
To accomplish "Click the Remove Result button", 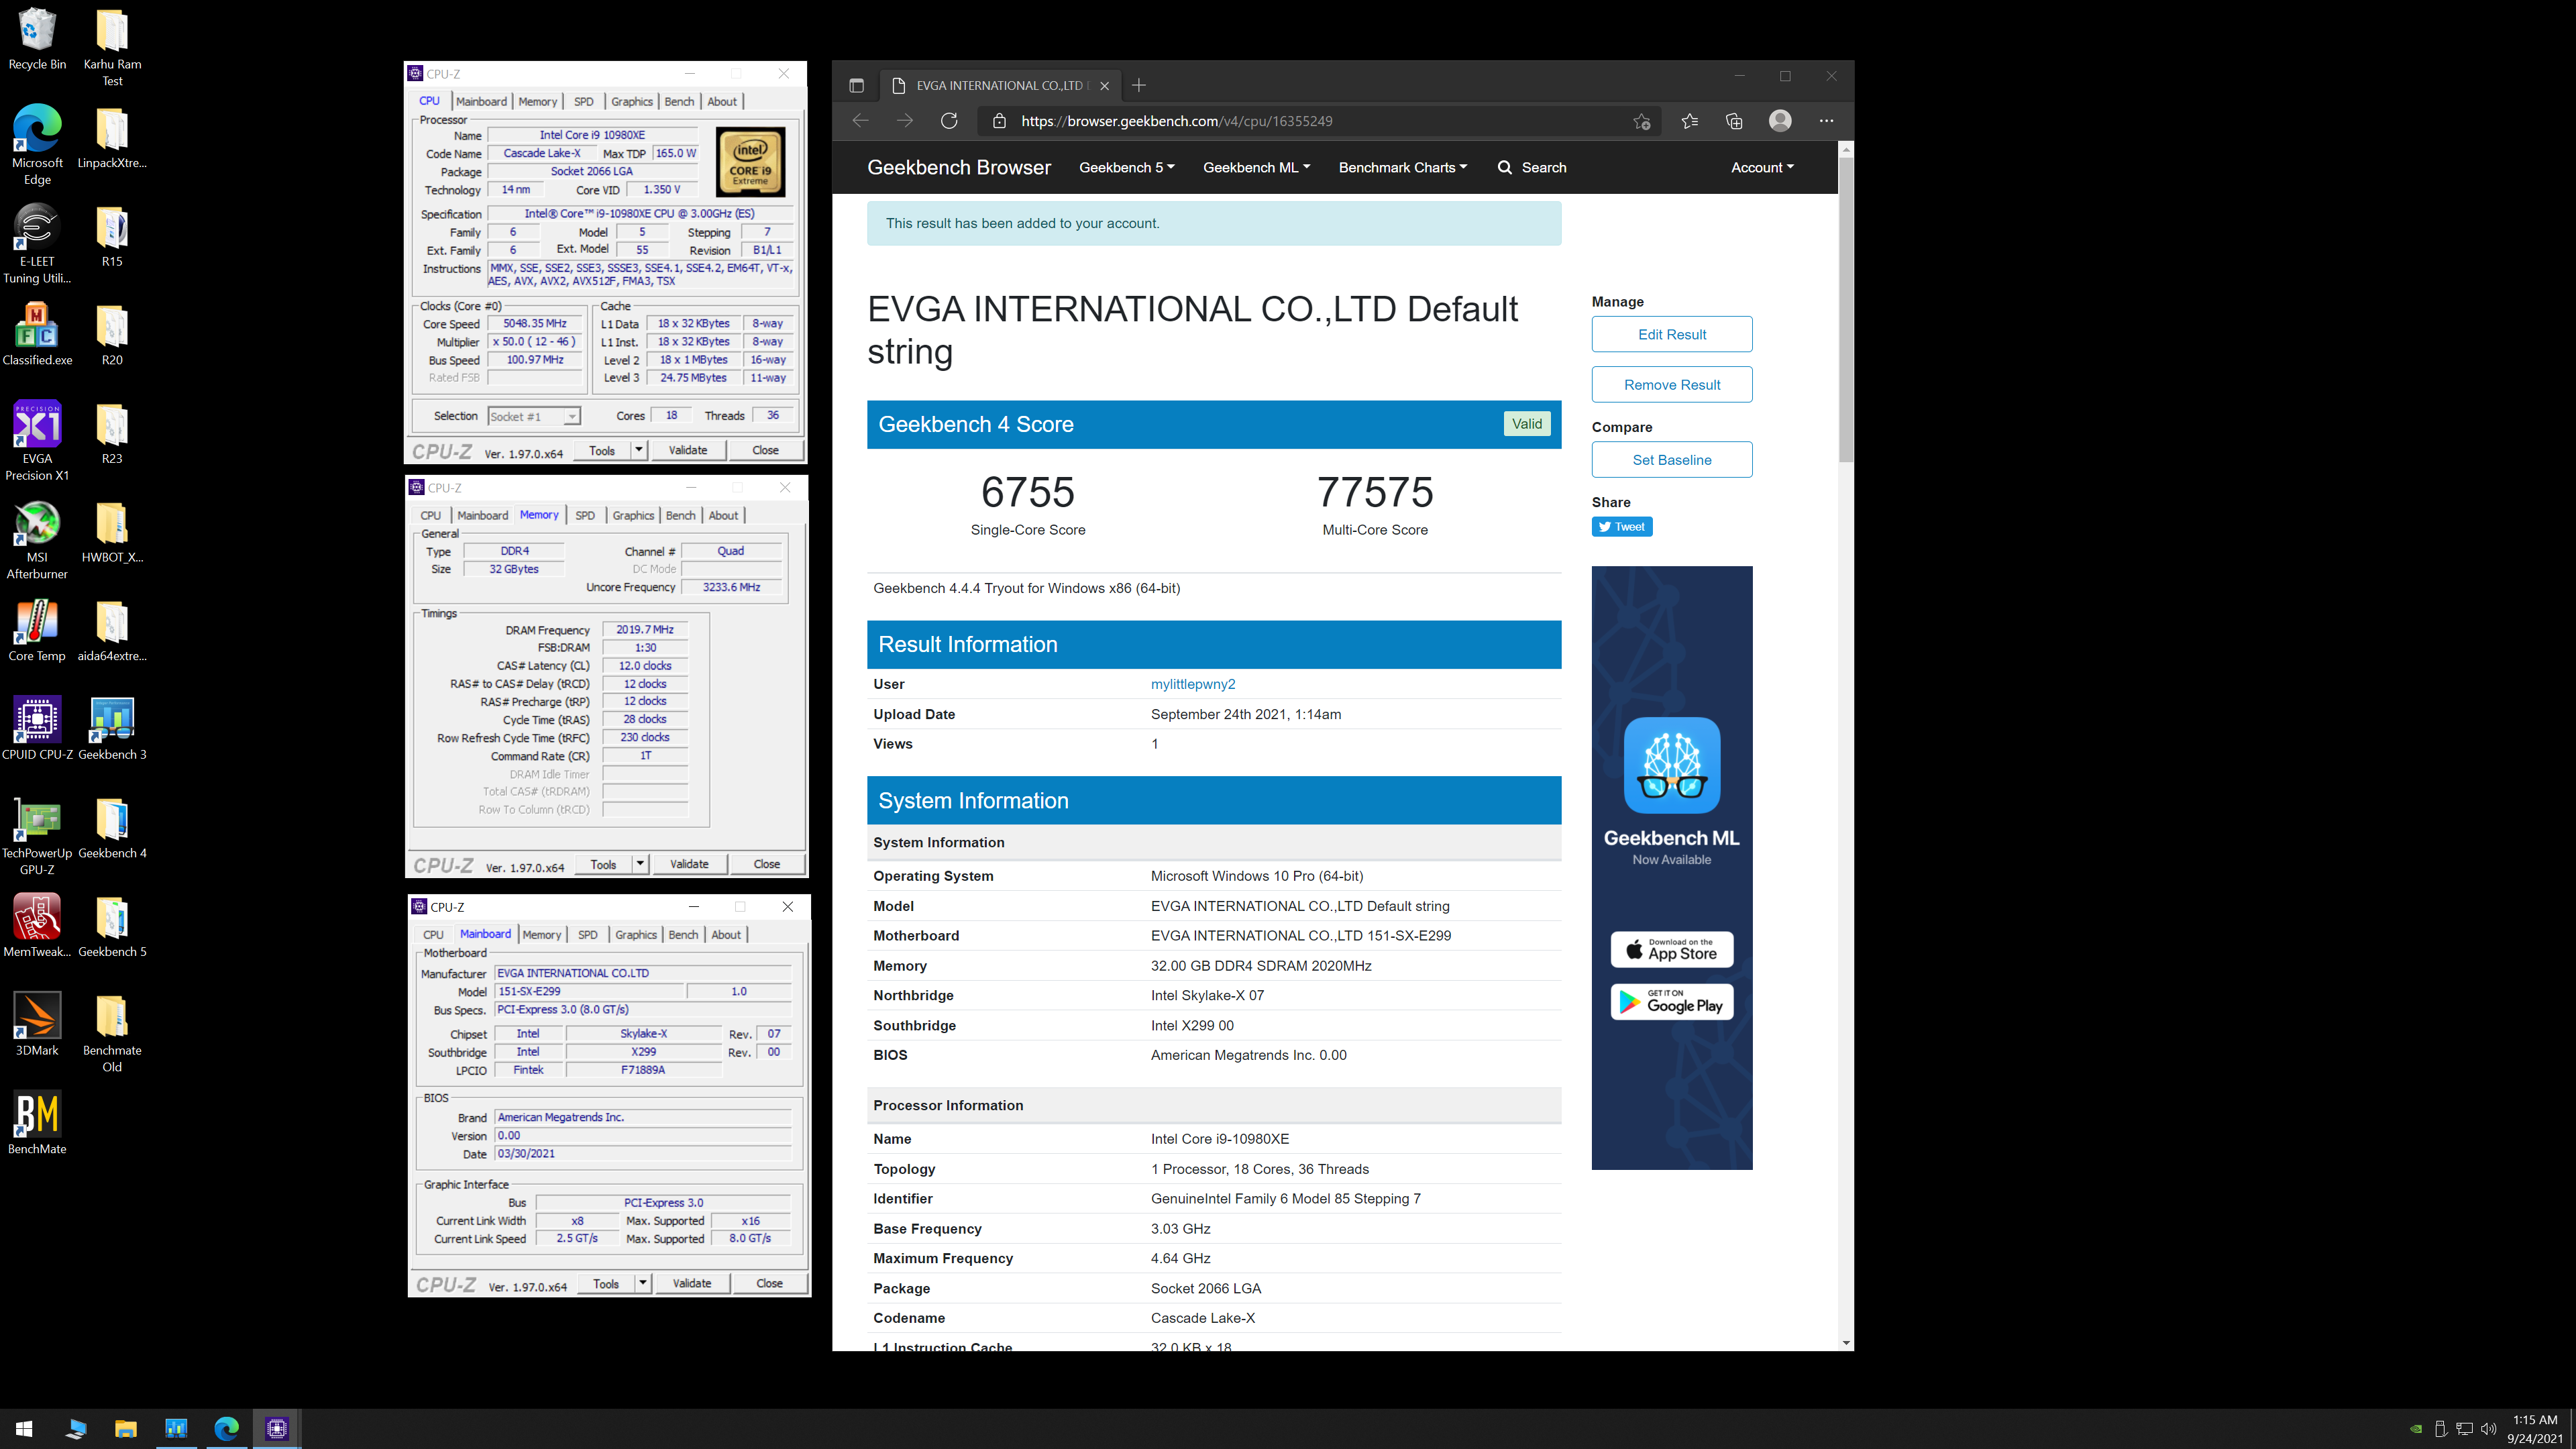I will 1672,384.
